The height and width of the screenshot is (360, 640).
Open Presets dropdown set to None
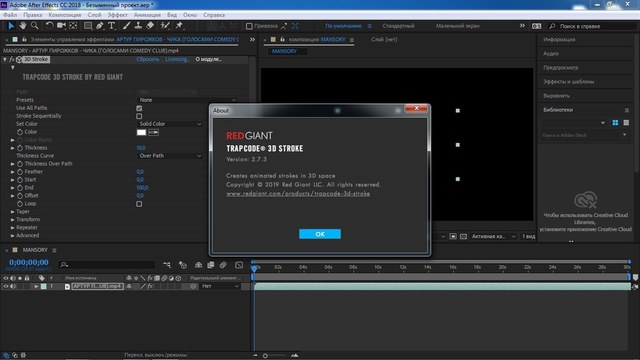pos(187,100)
